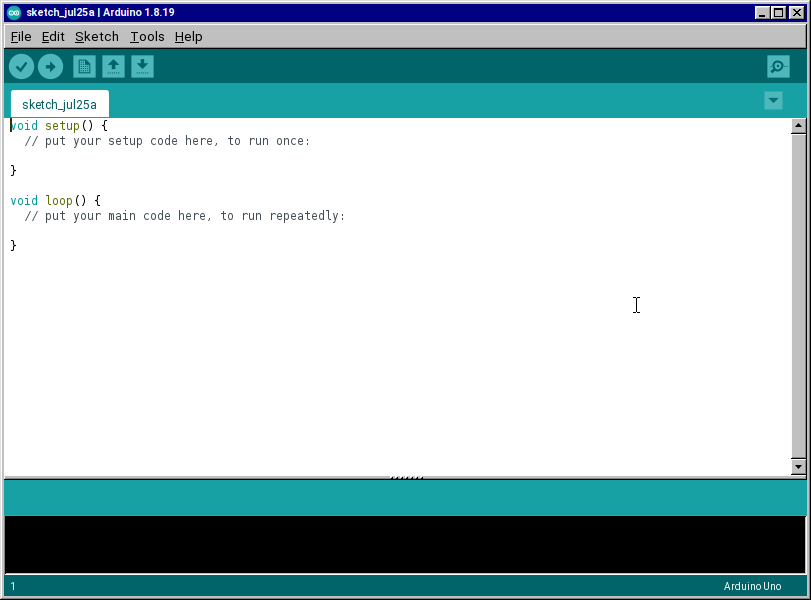Select the sketch_jul25a tab
Screen dimensions: 811x600
pyautogui.click(x=59, y=104)
